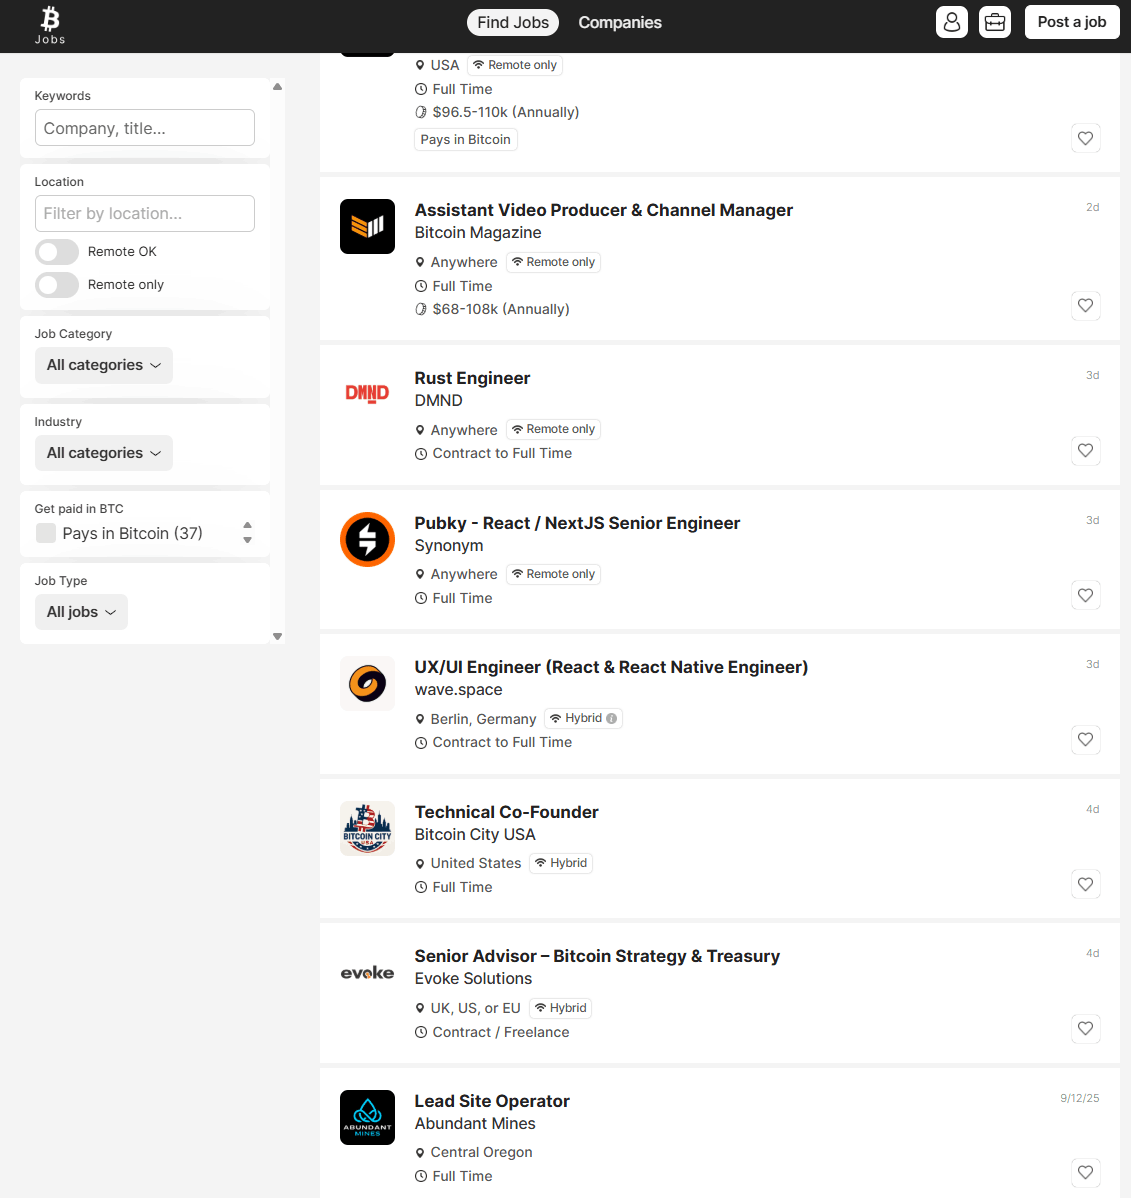Screen dimensions: 1131x1198
Task: Open the All jobs type dropdown
Action: tap(81, 612)
